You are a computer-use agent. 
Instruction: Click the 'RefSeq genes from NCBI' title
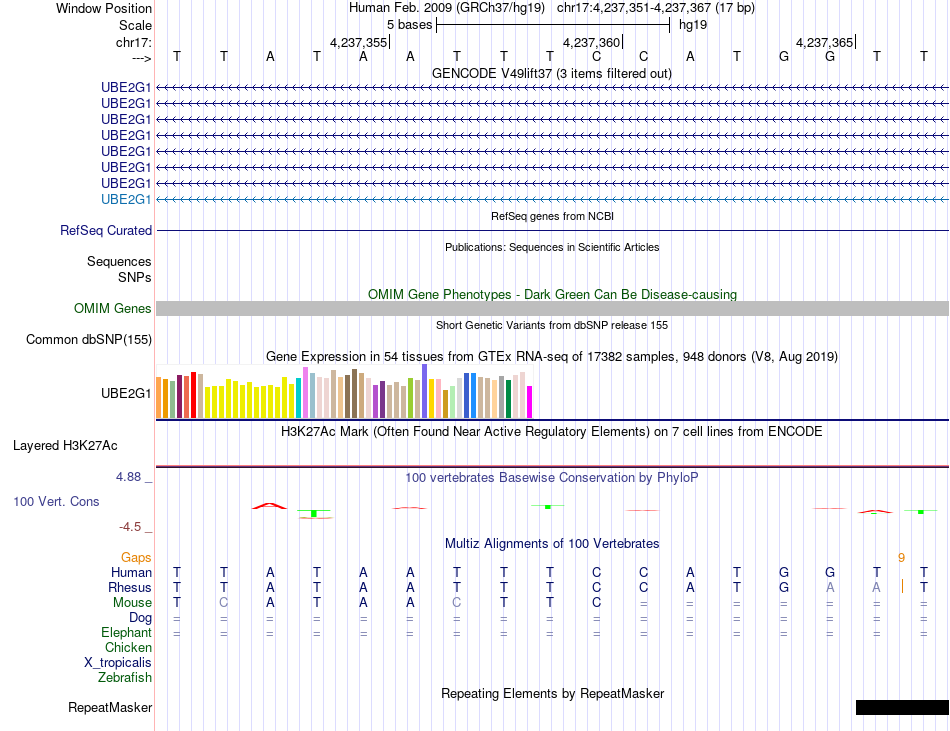552,216
